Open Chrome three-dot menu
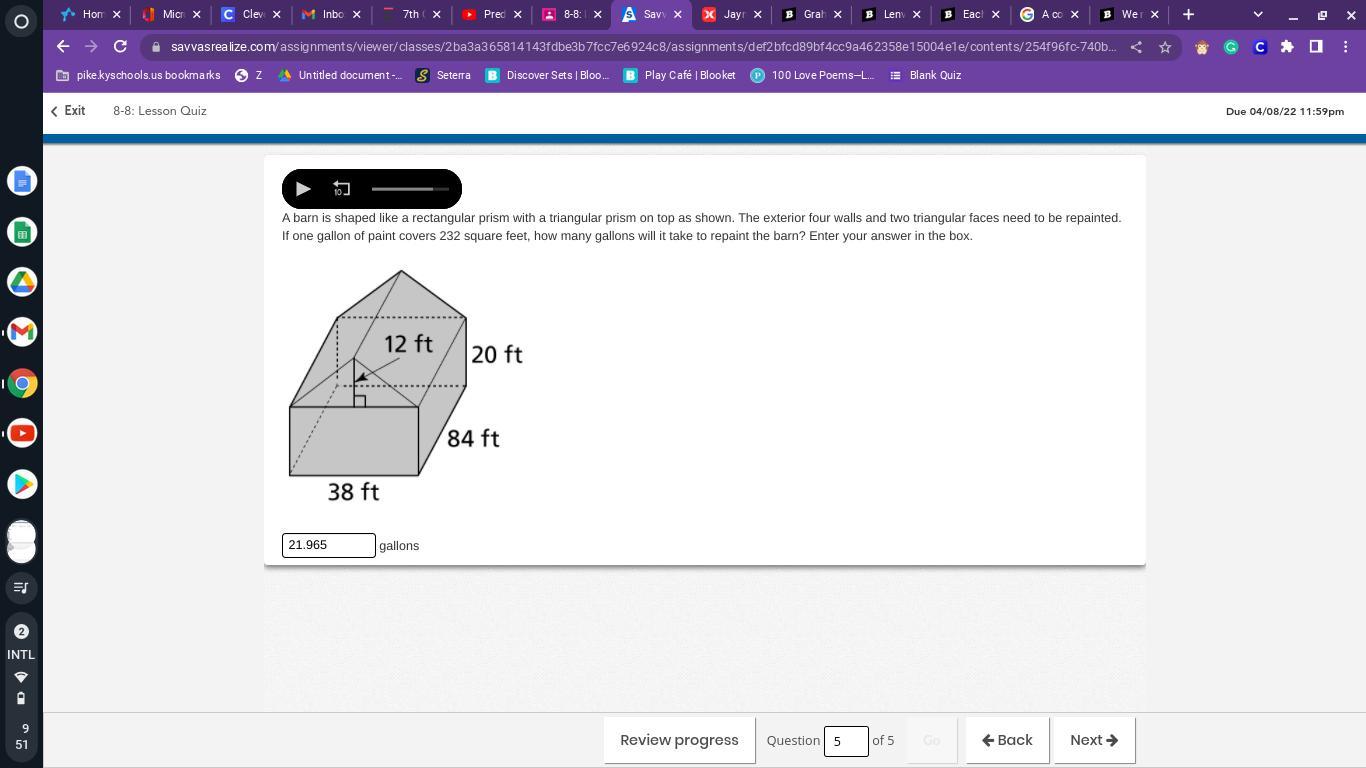Viewport: 1366px width, 768px height. pos(1345,47)
